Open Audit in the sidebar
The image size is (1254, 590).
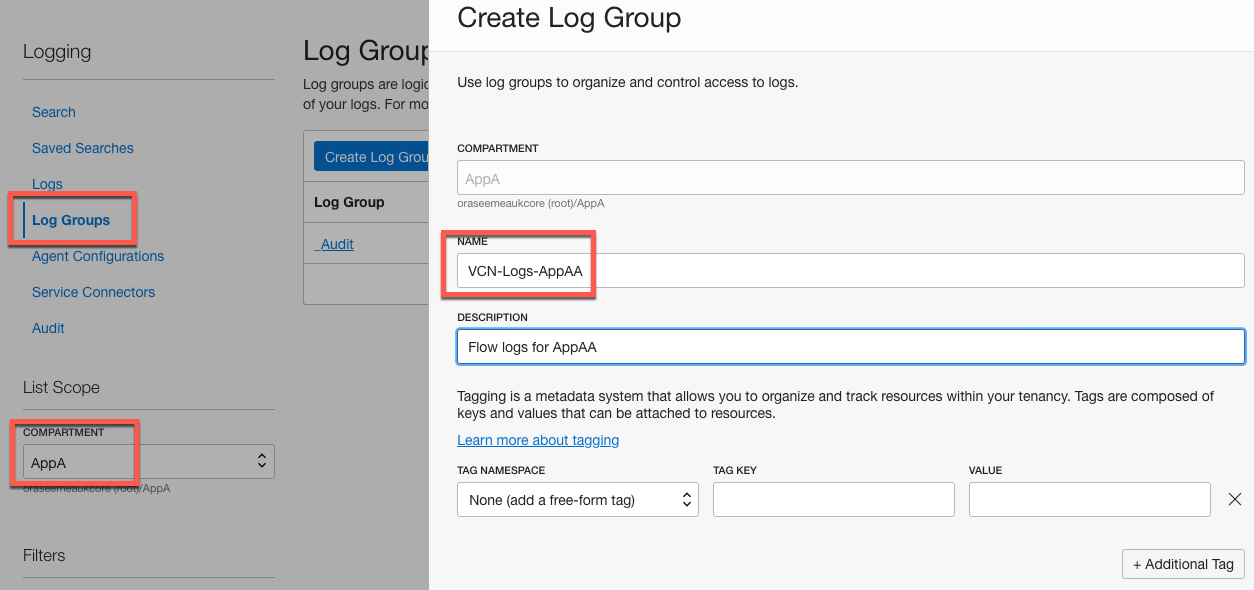click(x=48, y=328)
